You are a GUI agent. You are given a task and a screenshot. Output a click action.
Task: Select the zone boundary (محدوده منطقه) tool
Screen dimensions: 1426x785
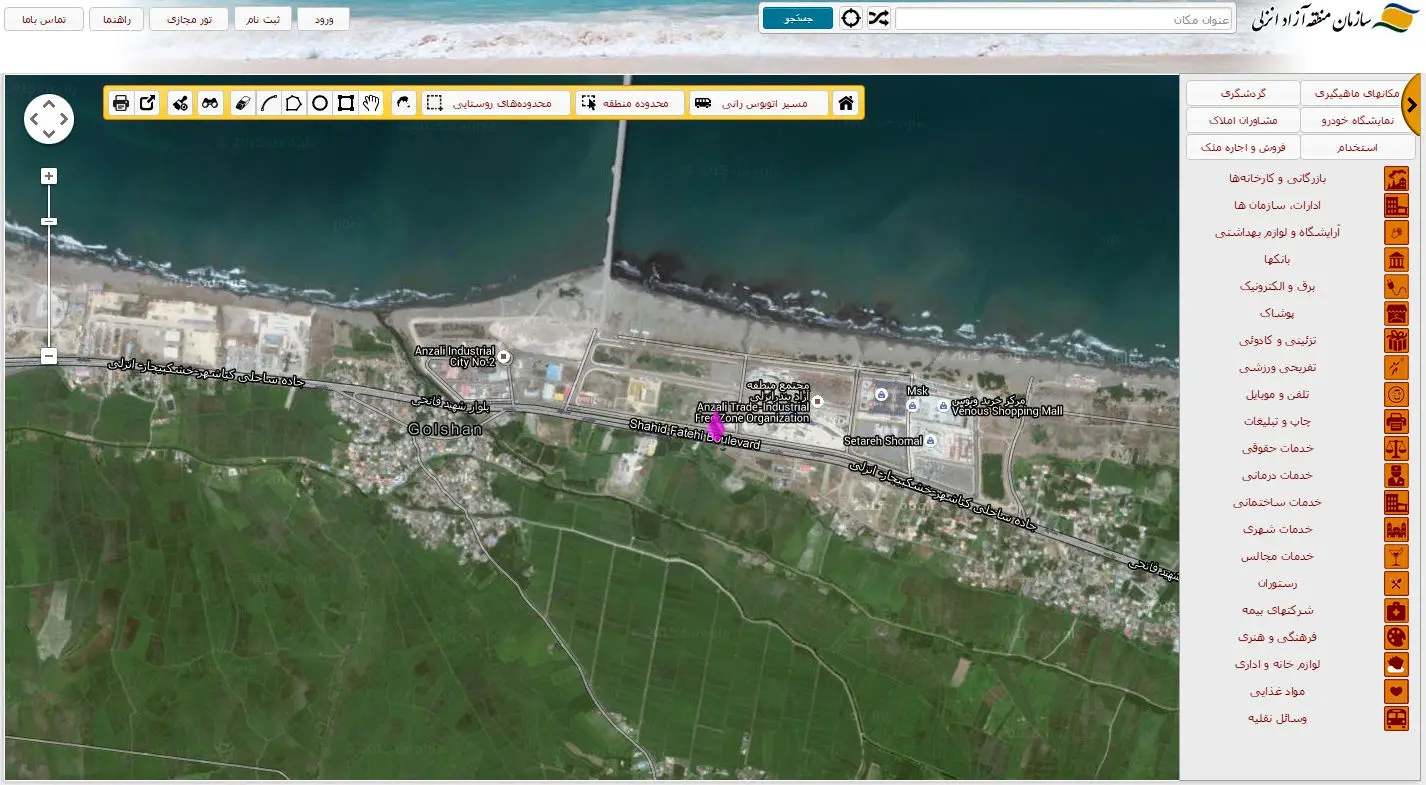[x=630, y=103]
